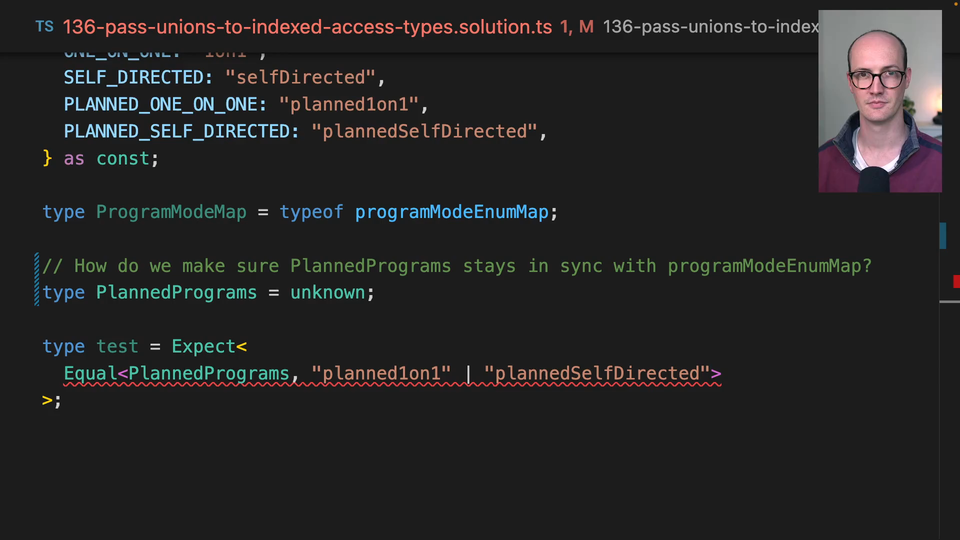This screenshot has height=540, width=960.
Task: Click the ProgramModeMap type name
Action: coord(171,212)
